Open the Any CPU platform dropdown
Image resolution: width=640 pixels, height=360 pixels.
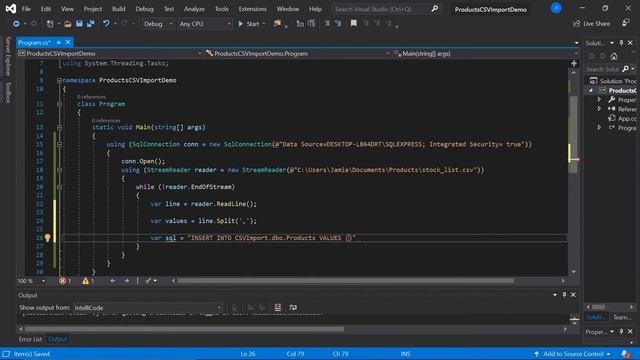[205, 24]
